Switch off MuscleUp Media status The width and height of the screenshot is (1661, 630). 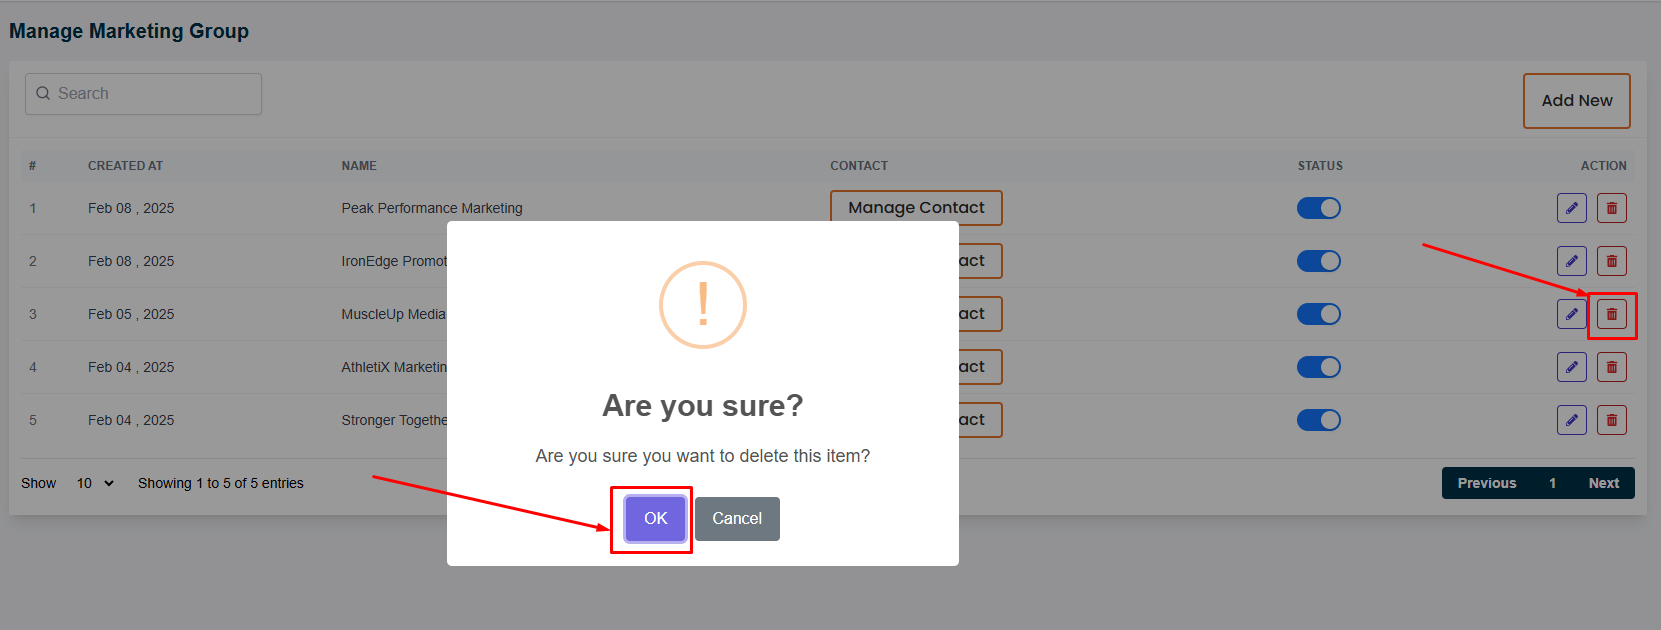pyautogui.click(x=1318, y=314)
